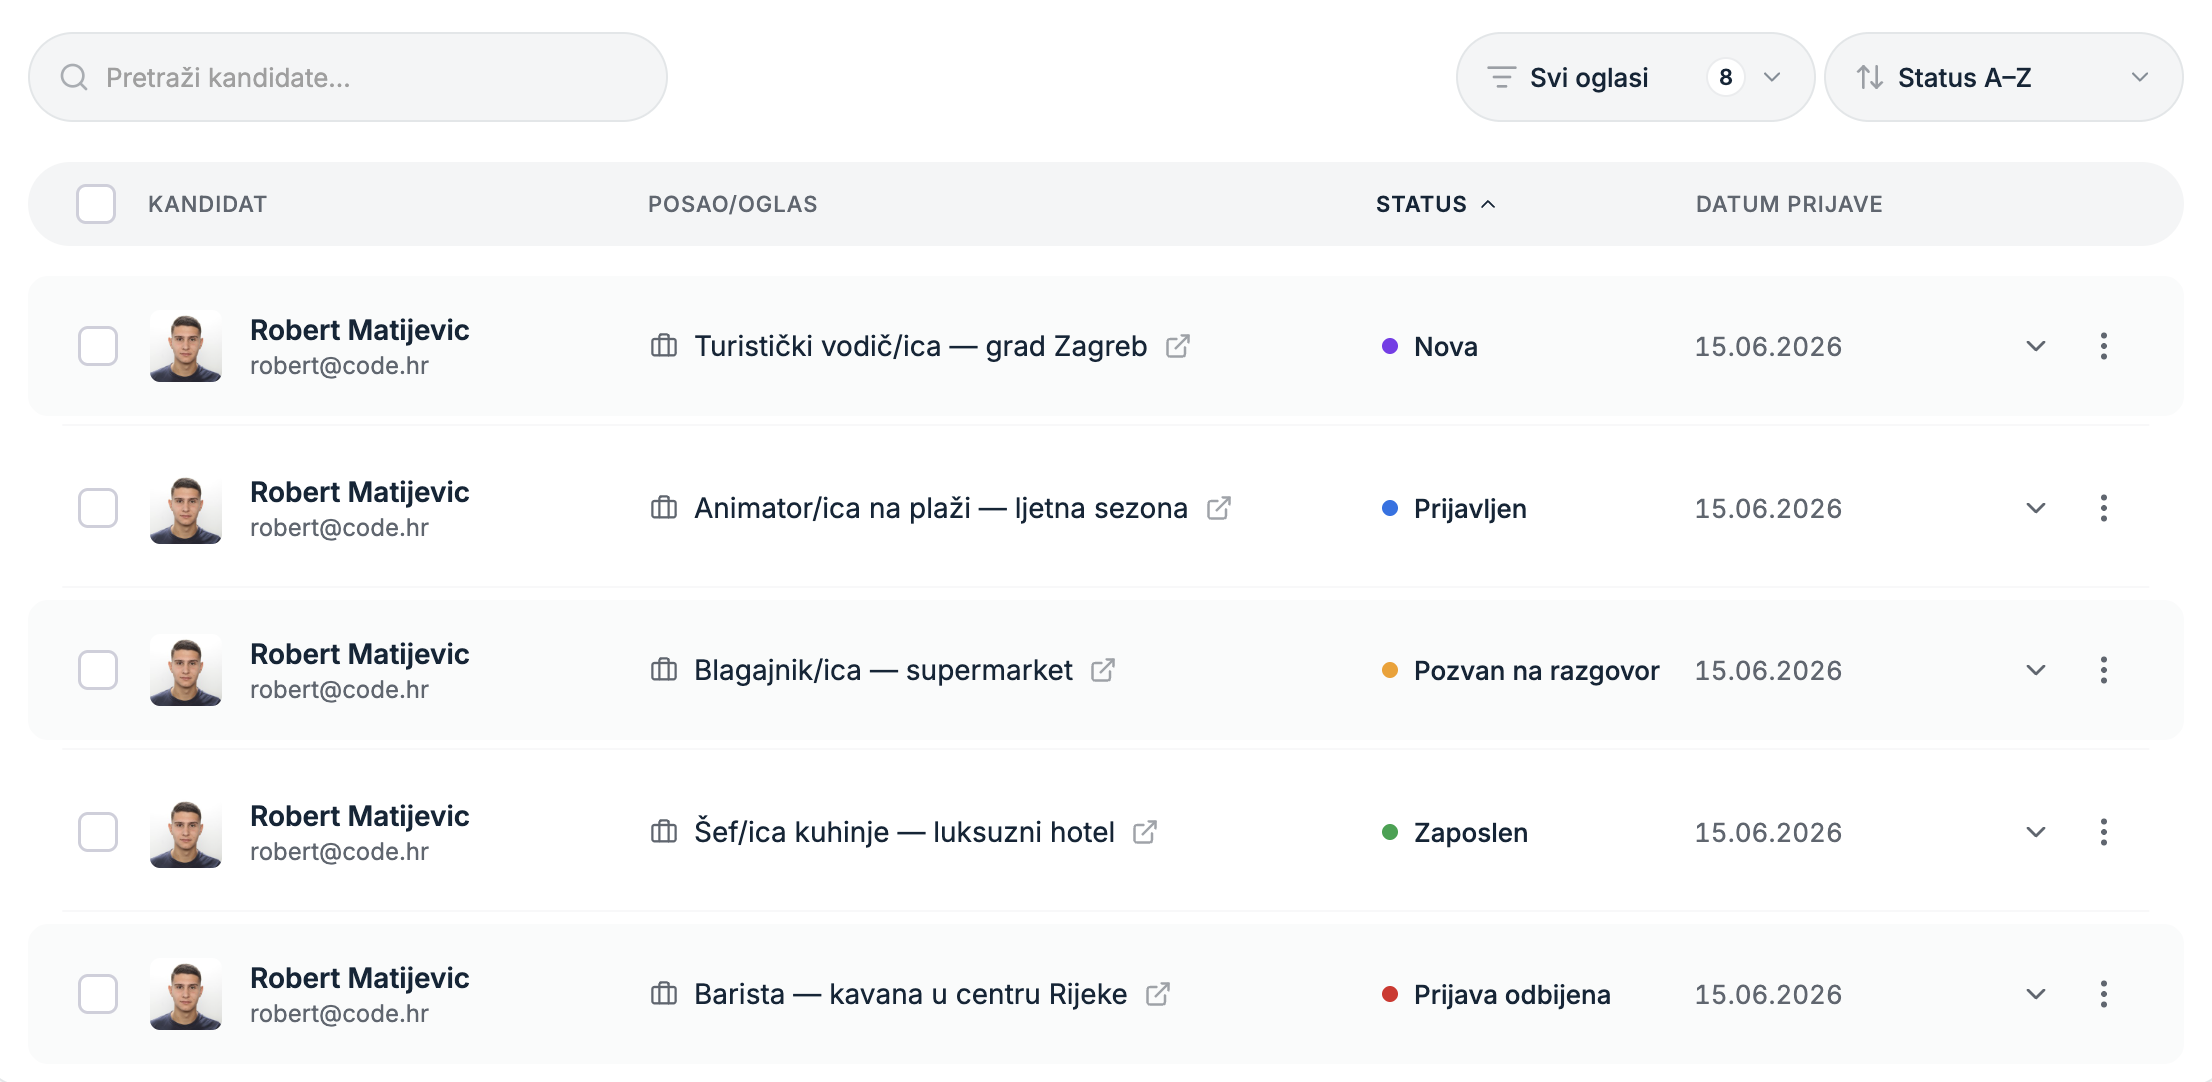Click the orange Pozvan na razgovor status dot
Image resolution: width=2212 pixels, height=1082 pixels.
click(1389, 670)
